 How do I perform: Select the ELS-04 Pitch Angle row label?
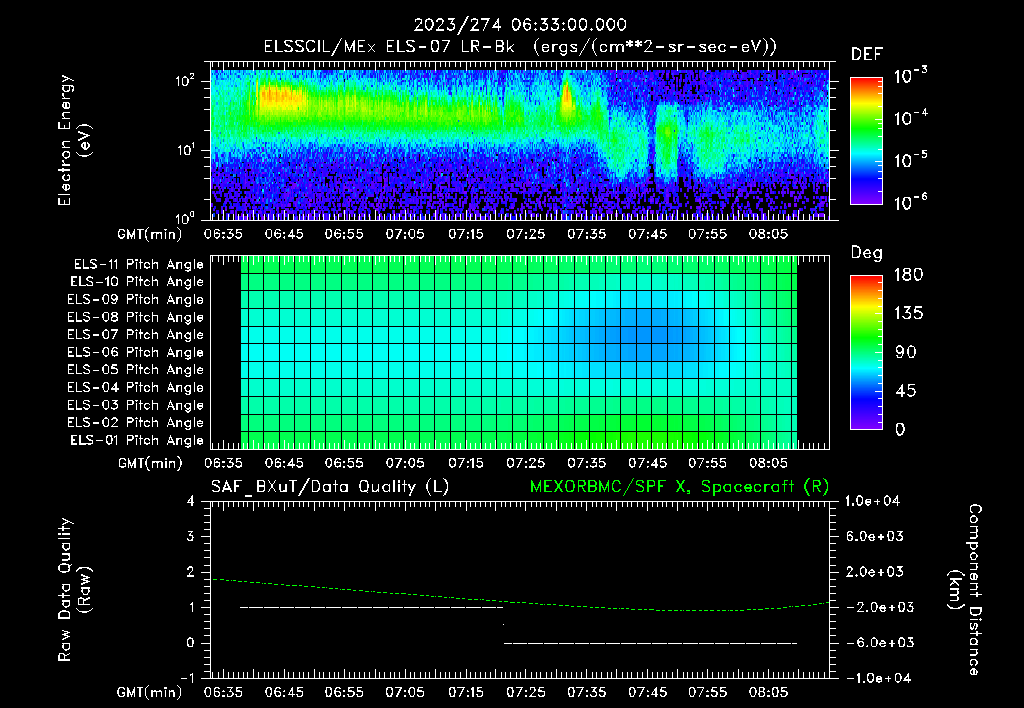coord(136,388)
